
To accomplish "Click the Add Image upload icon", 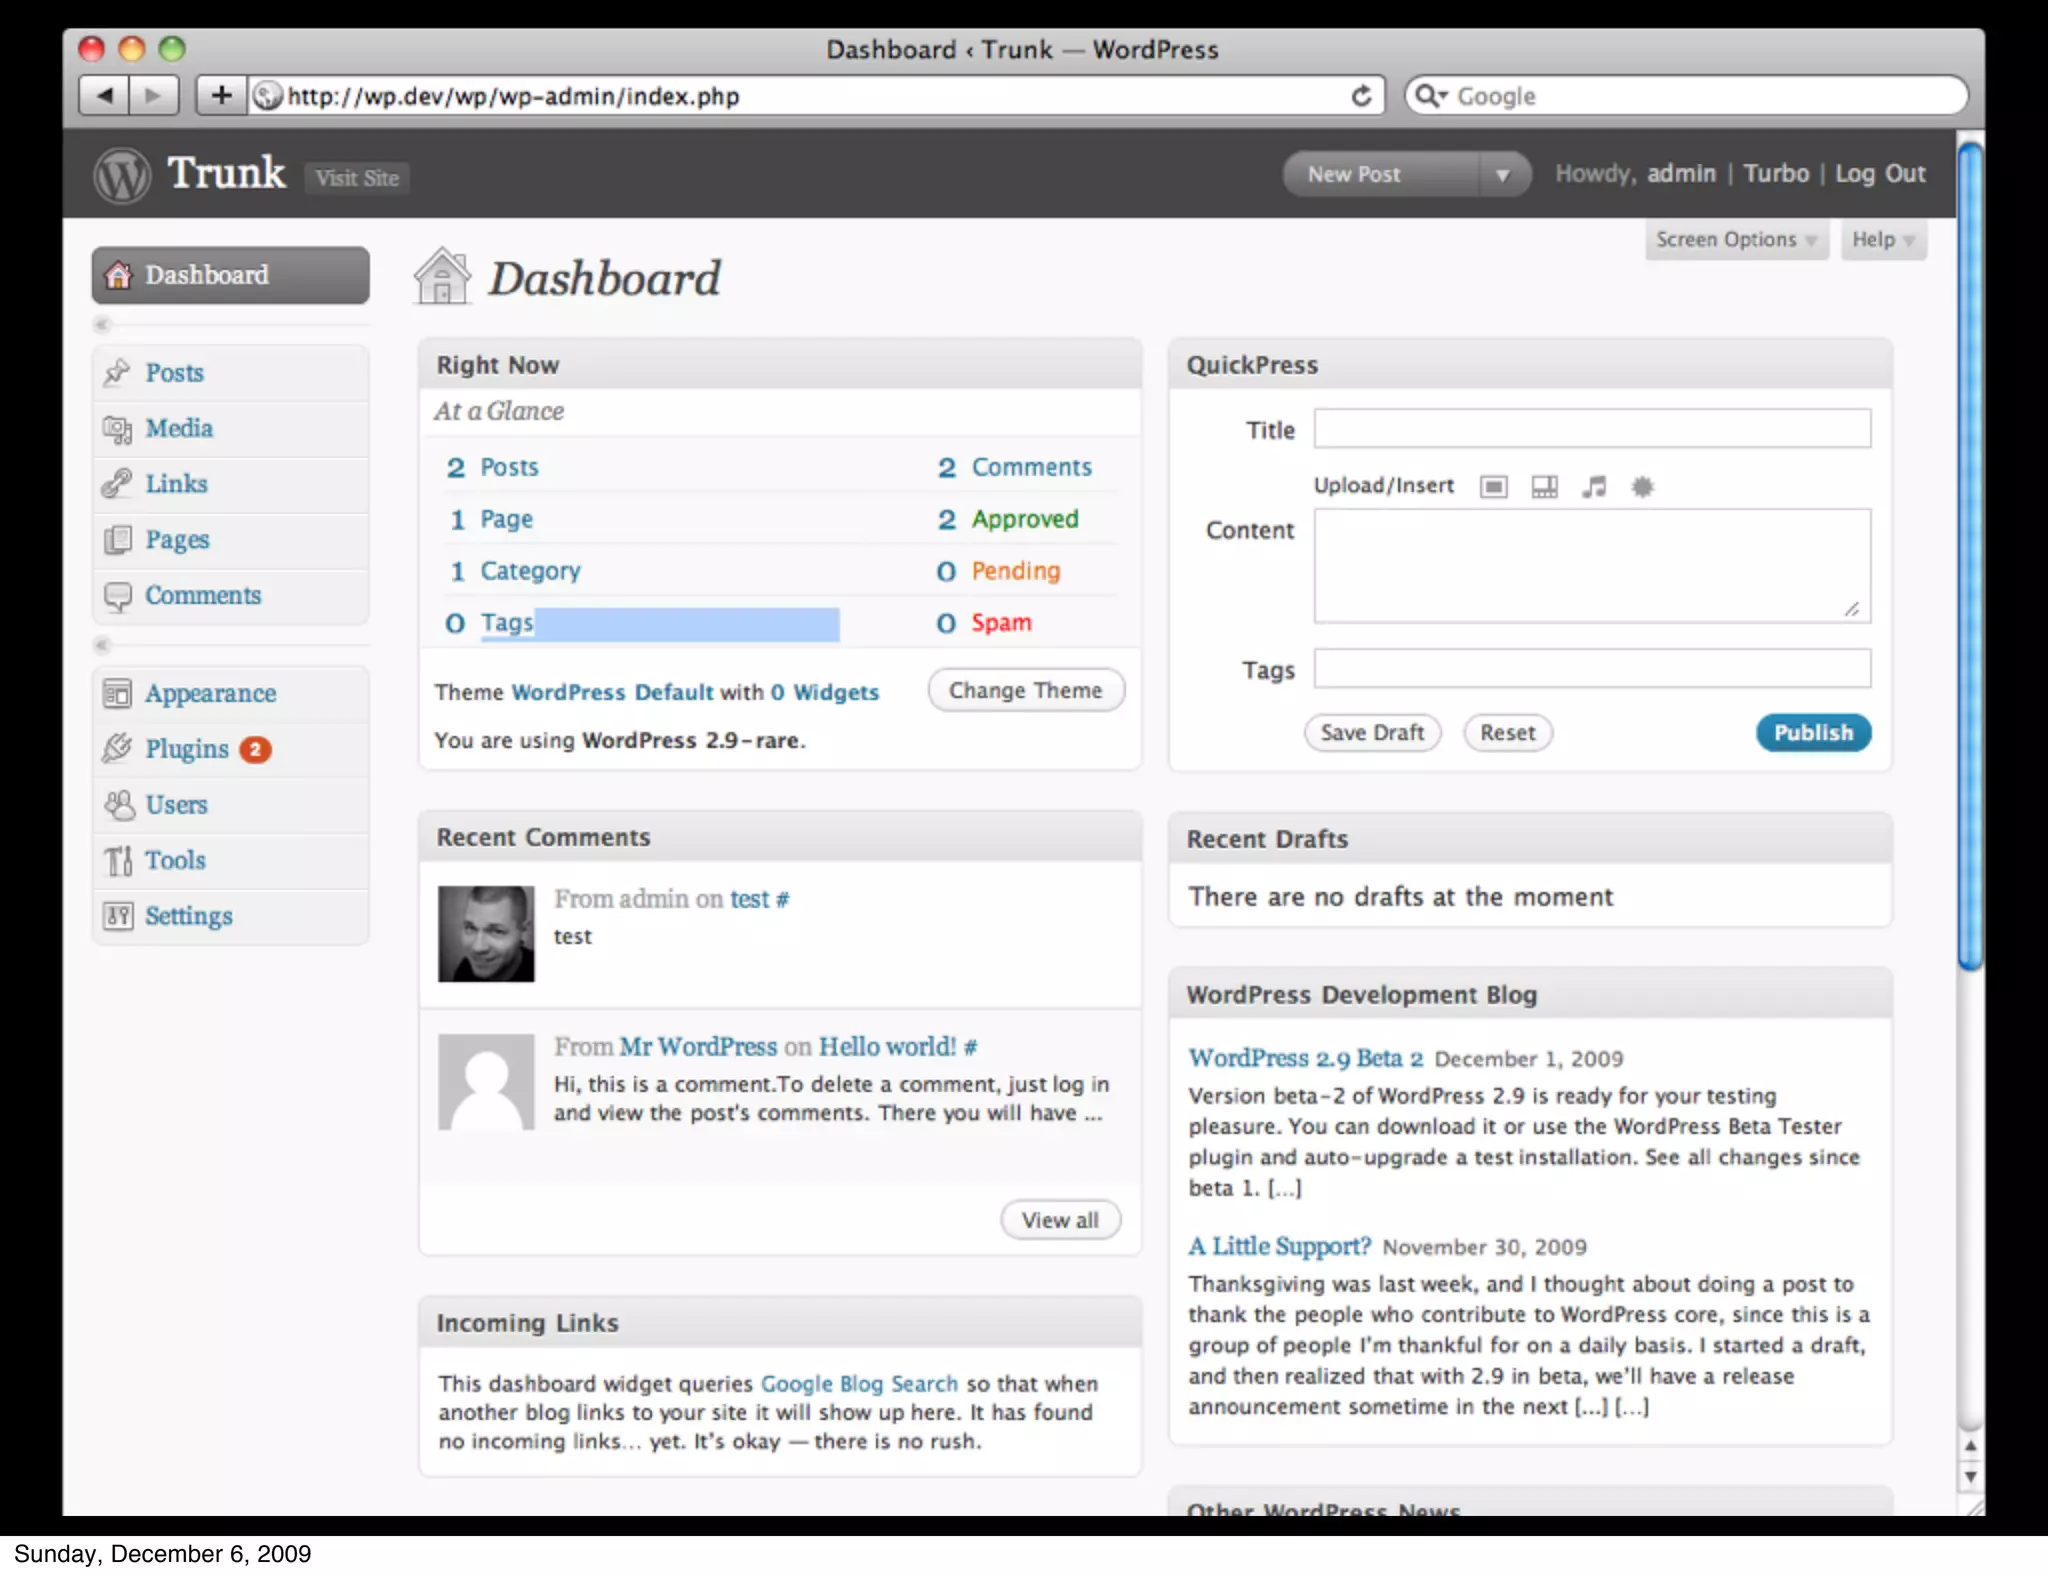I will coord(1493,487).
